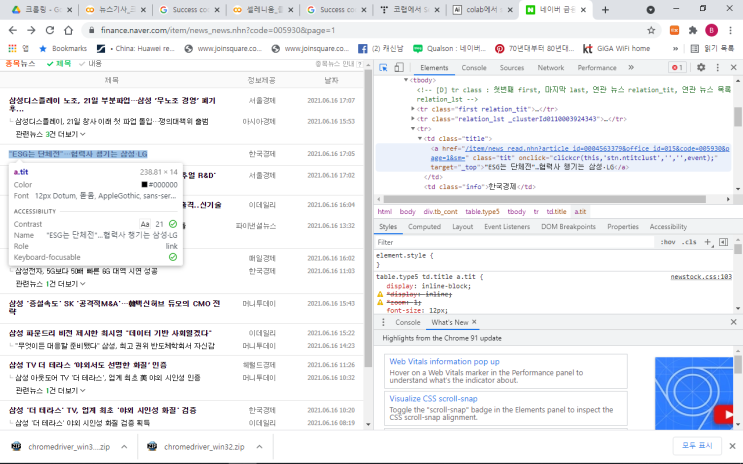Switch to the Performance tab
Viewport: 743px width, 464px height.
[x=597, y=67]
